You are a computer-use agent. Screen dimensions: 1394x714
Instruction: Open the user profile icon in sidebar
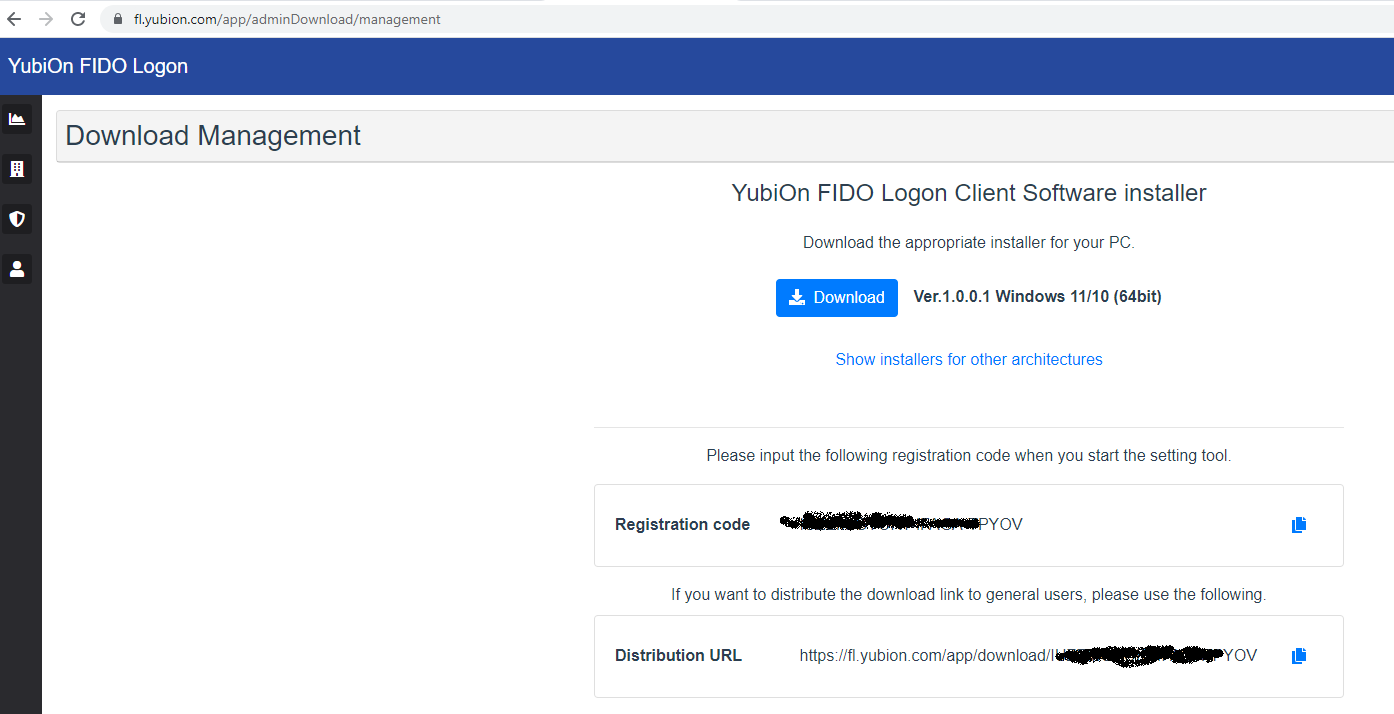click(x=17, y=269)
